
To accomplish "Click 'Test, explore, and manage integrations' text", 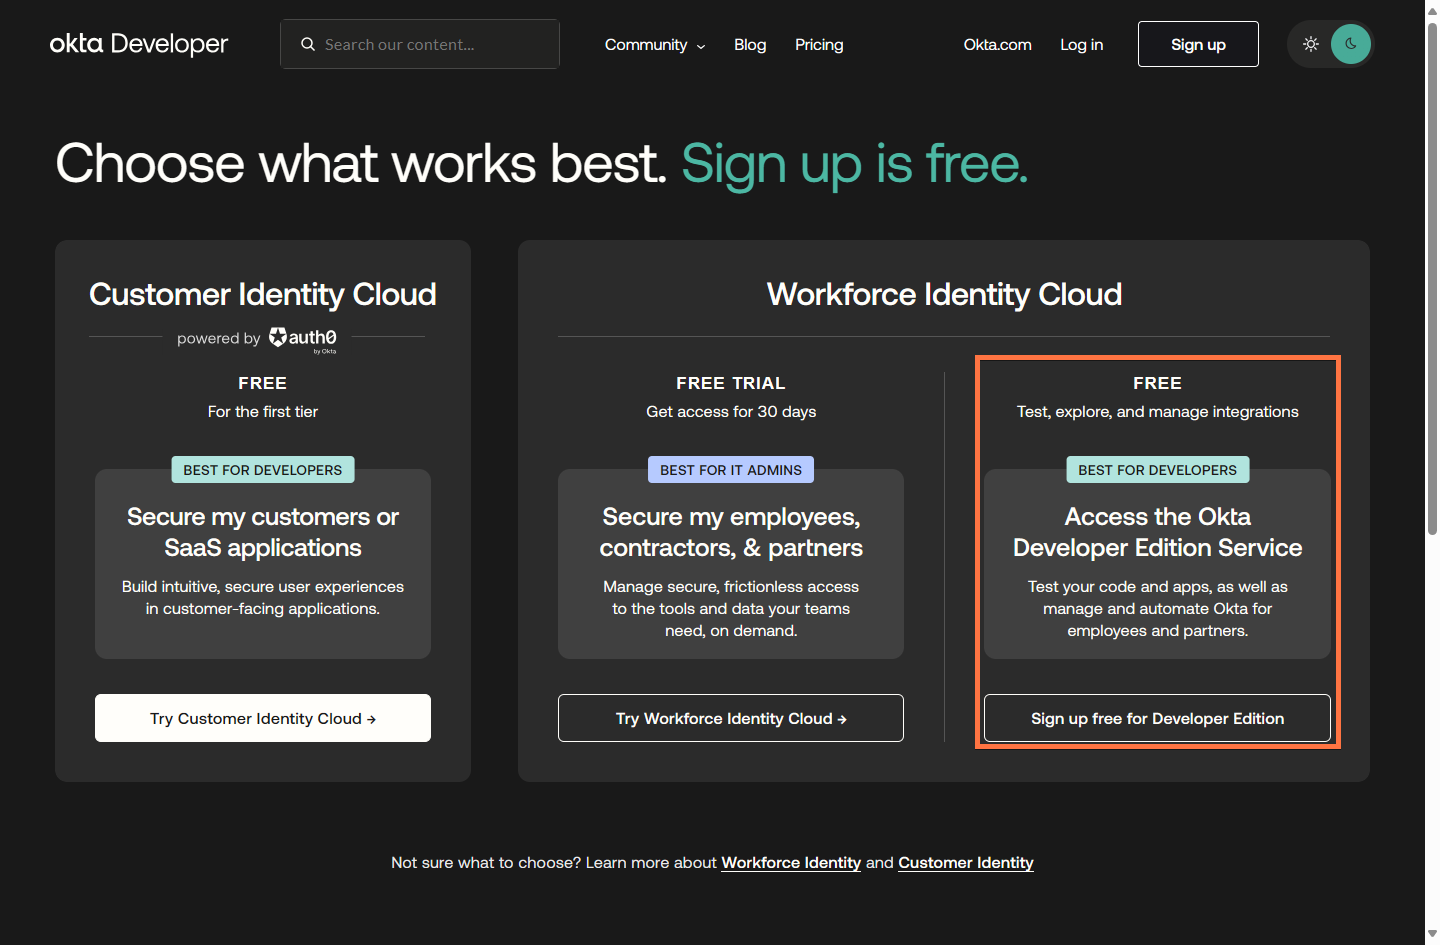I will coord(1157,411).
